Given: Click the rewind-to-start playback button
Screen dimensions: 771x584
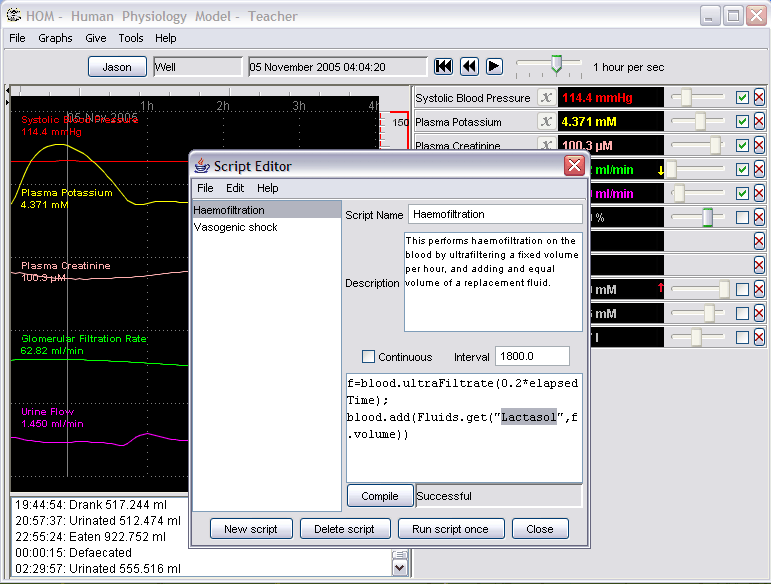Looking at the screenshot, I should click(x=444, y=67).
